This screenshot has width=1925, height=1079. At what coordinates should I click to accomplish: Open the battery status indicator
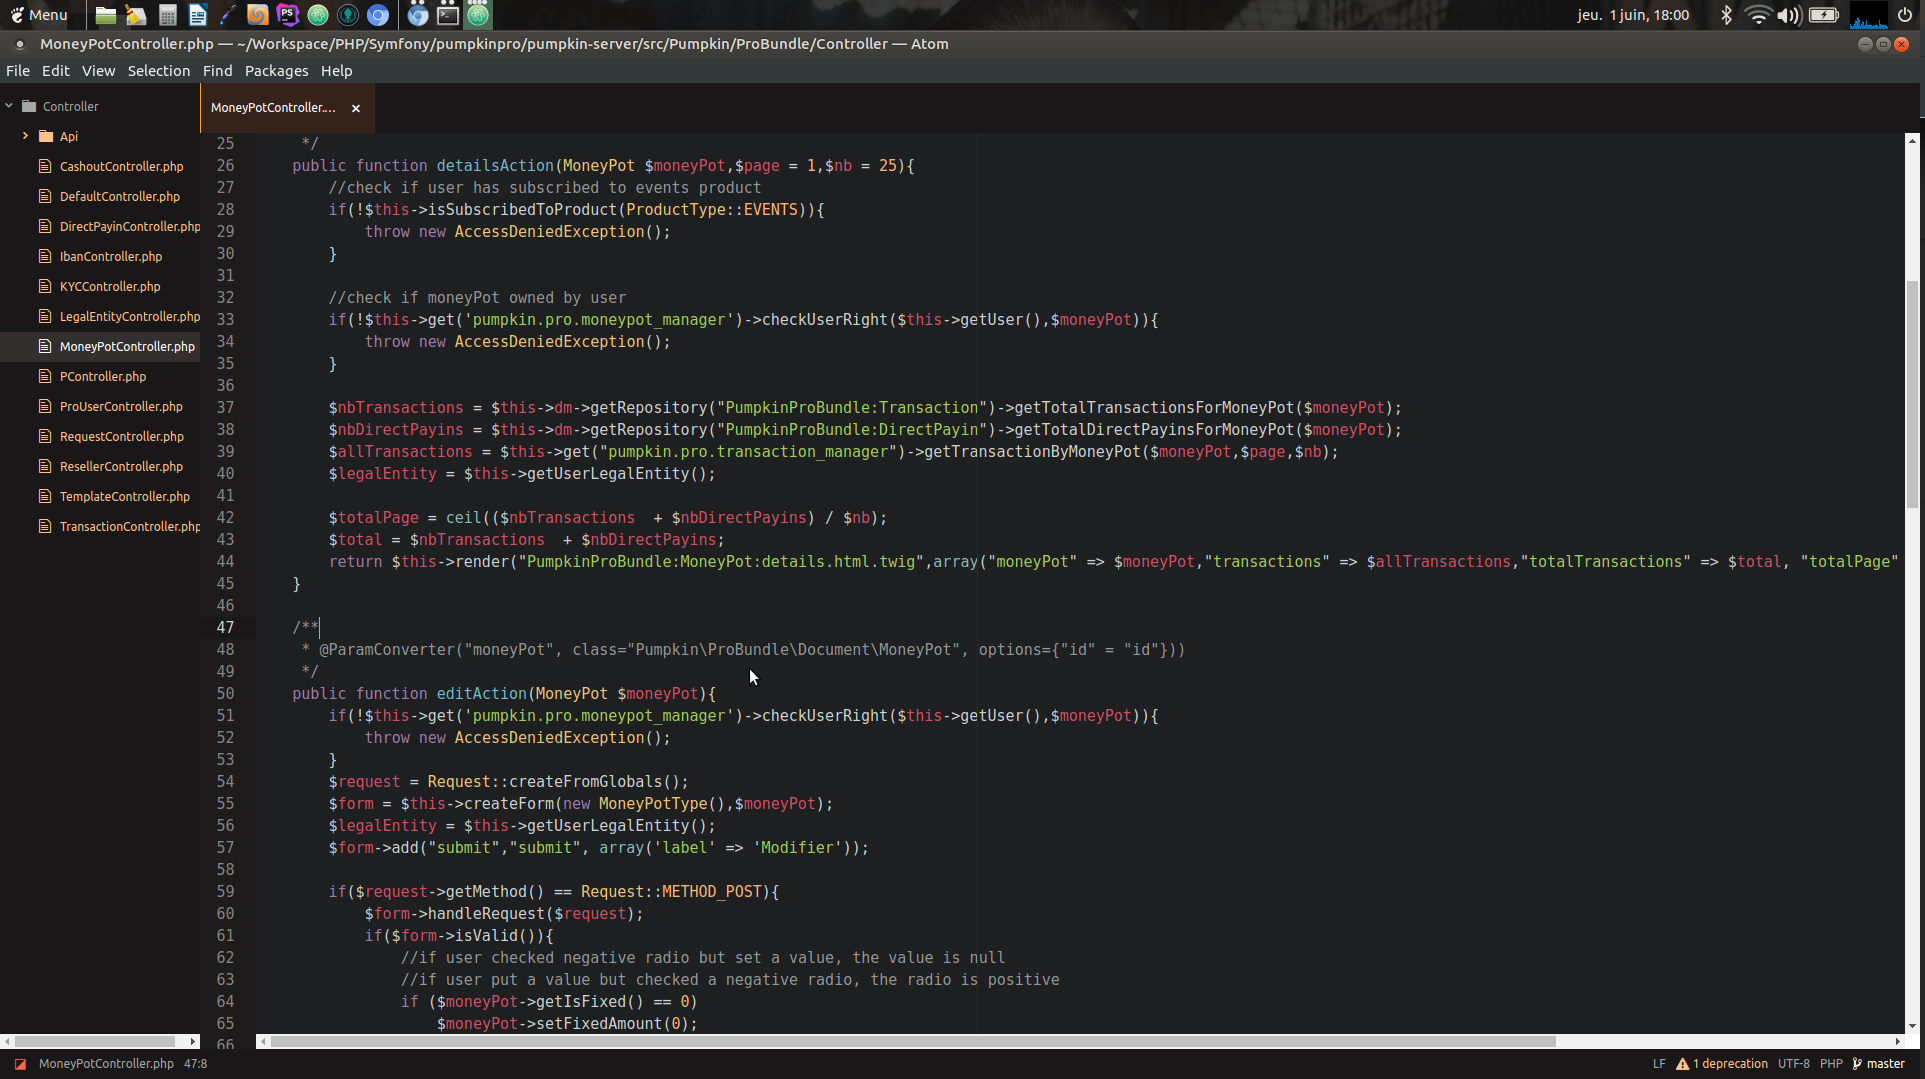tap(1824, 15)
